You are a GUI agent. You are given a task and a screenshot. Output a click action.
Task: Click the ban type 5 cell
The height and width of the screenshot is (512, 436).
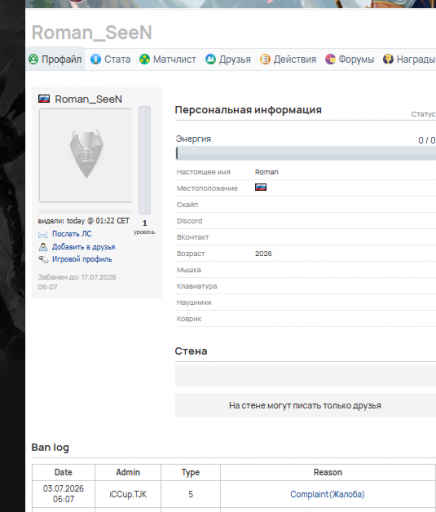tap(191, 494)
